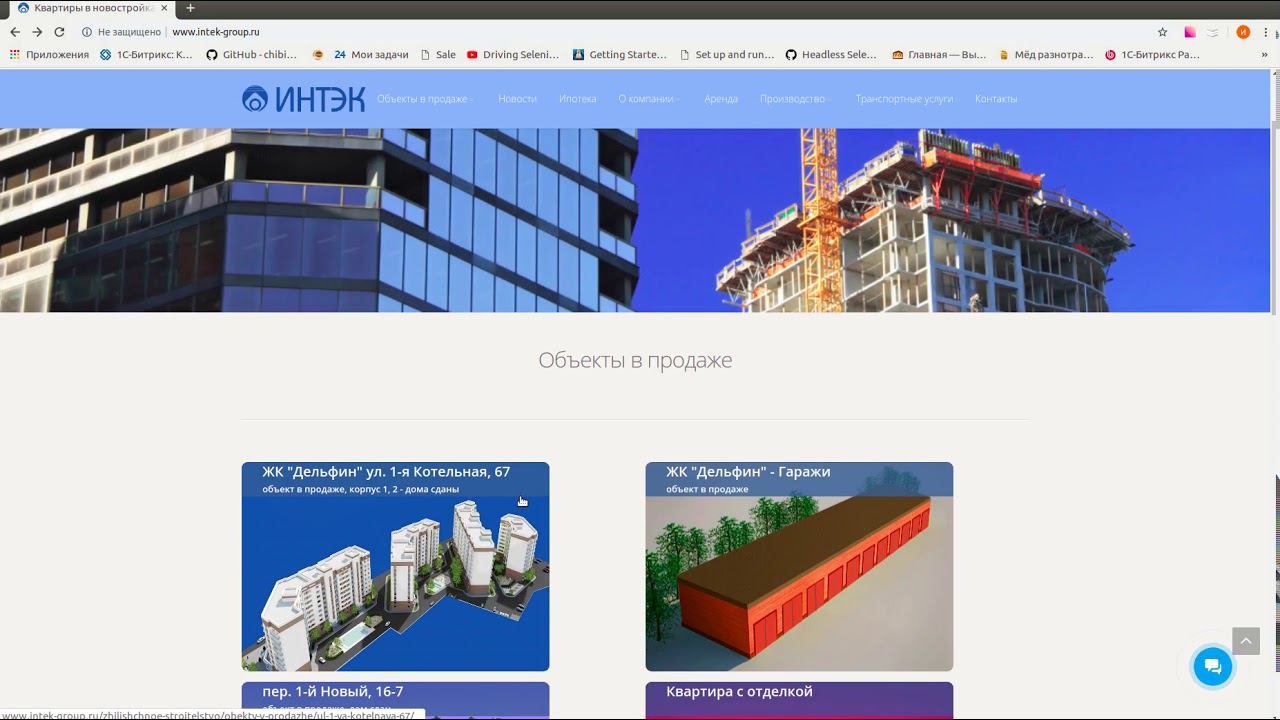Open the 24 Мои задачи bookmark
This screenshot has height=720, width=1280.
click(x=371, y=55)
